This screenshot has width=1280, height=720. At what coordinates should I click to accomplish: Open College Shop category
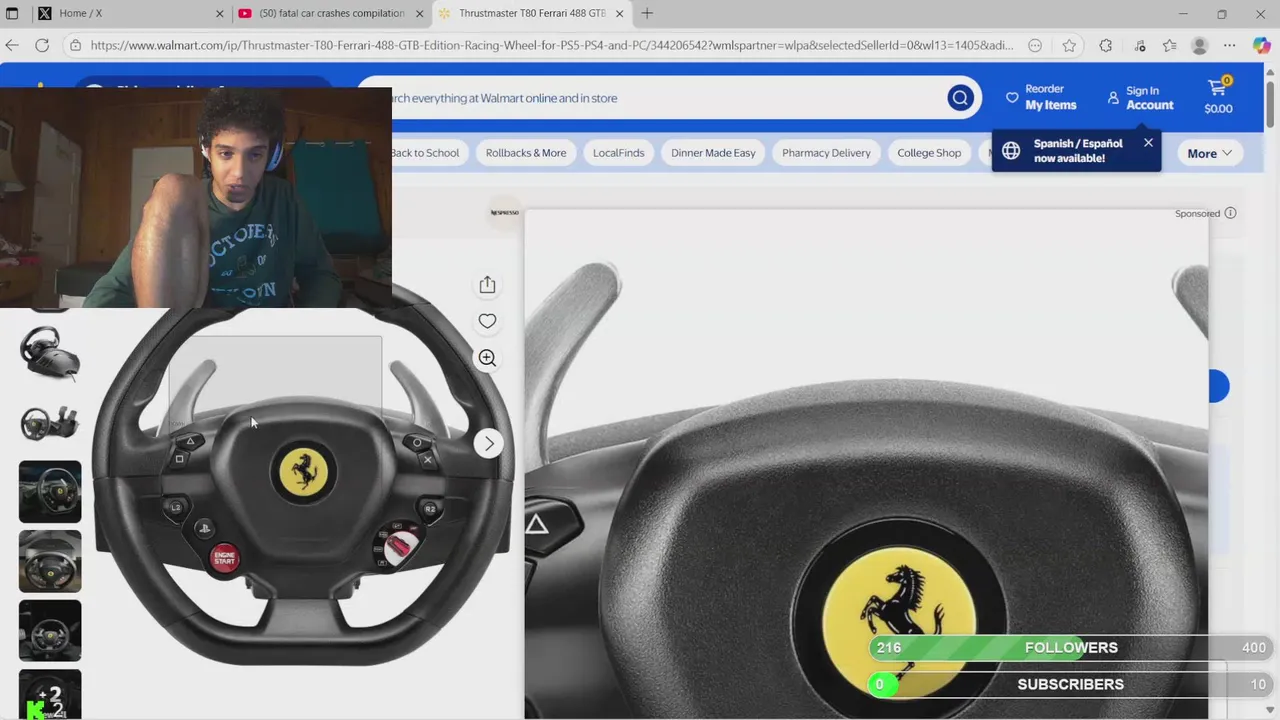929,153
